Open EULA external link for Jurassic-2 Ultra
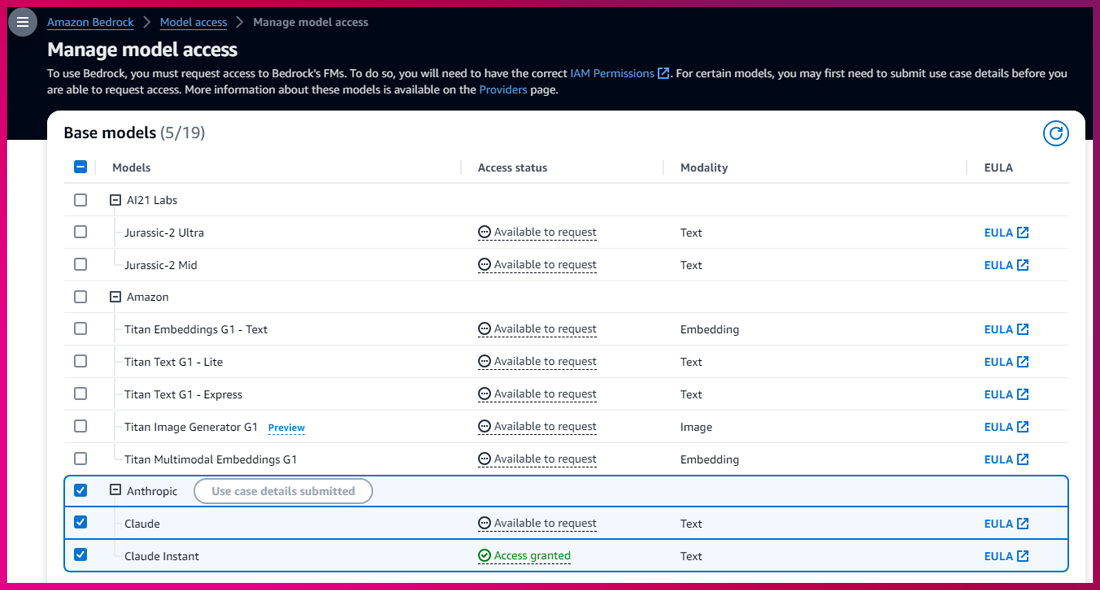This screenshot has height=590, width=1100. [1006, 233]
